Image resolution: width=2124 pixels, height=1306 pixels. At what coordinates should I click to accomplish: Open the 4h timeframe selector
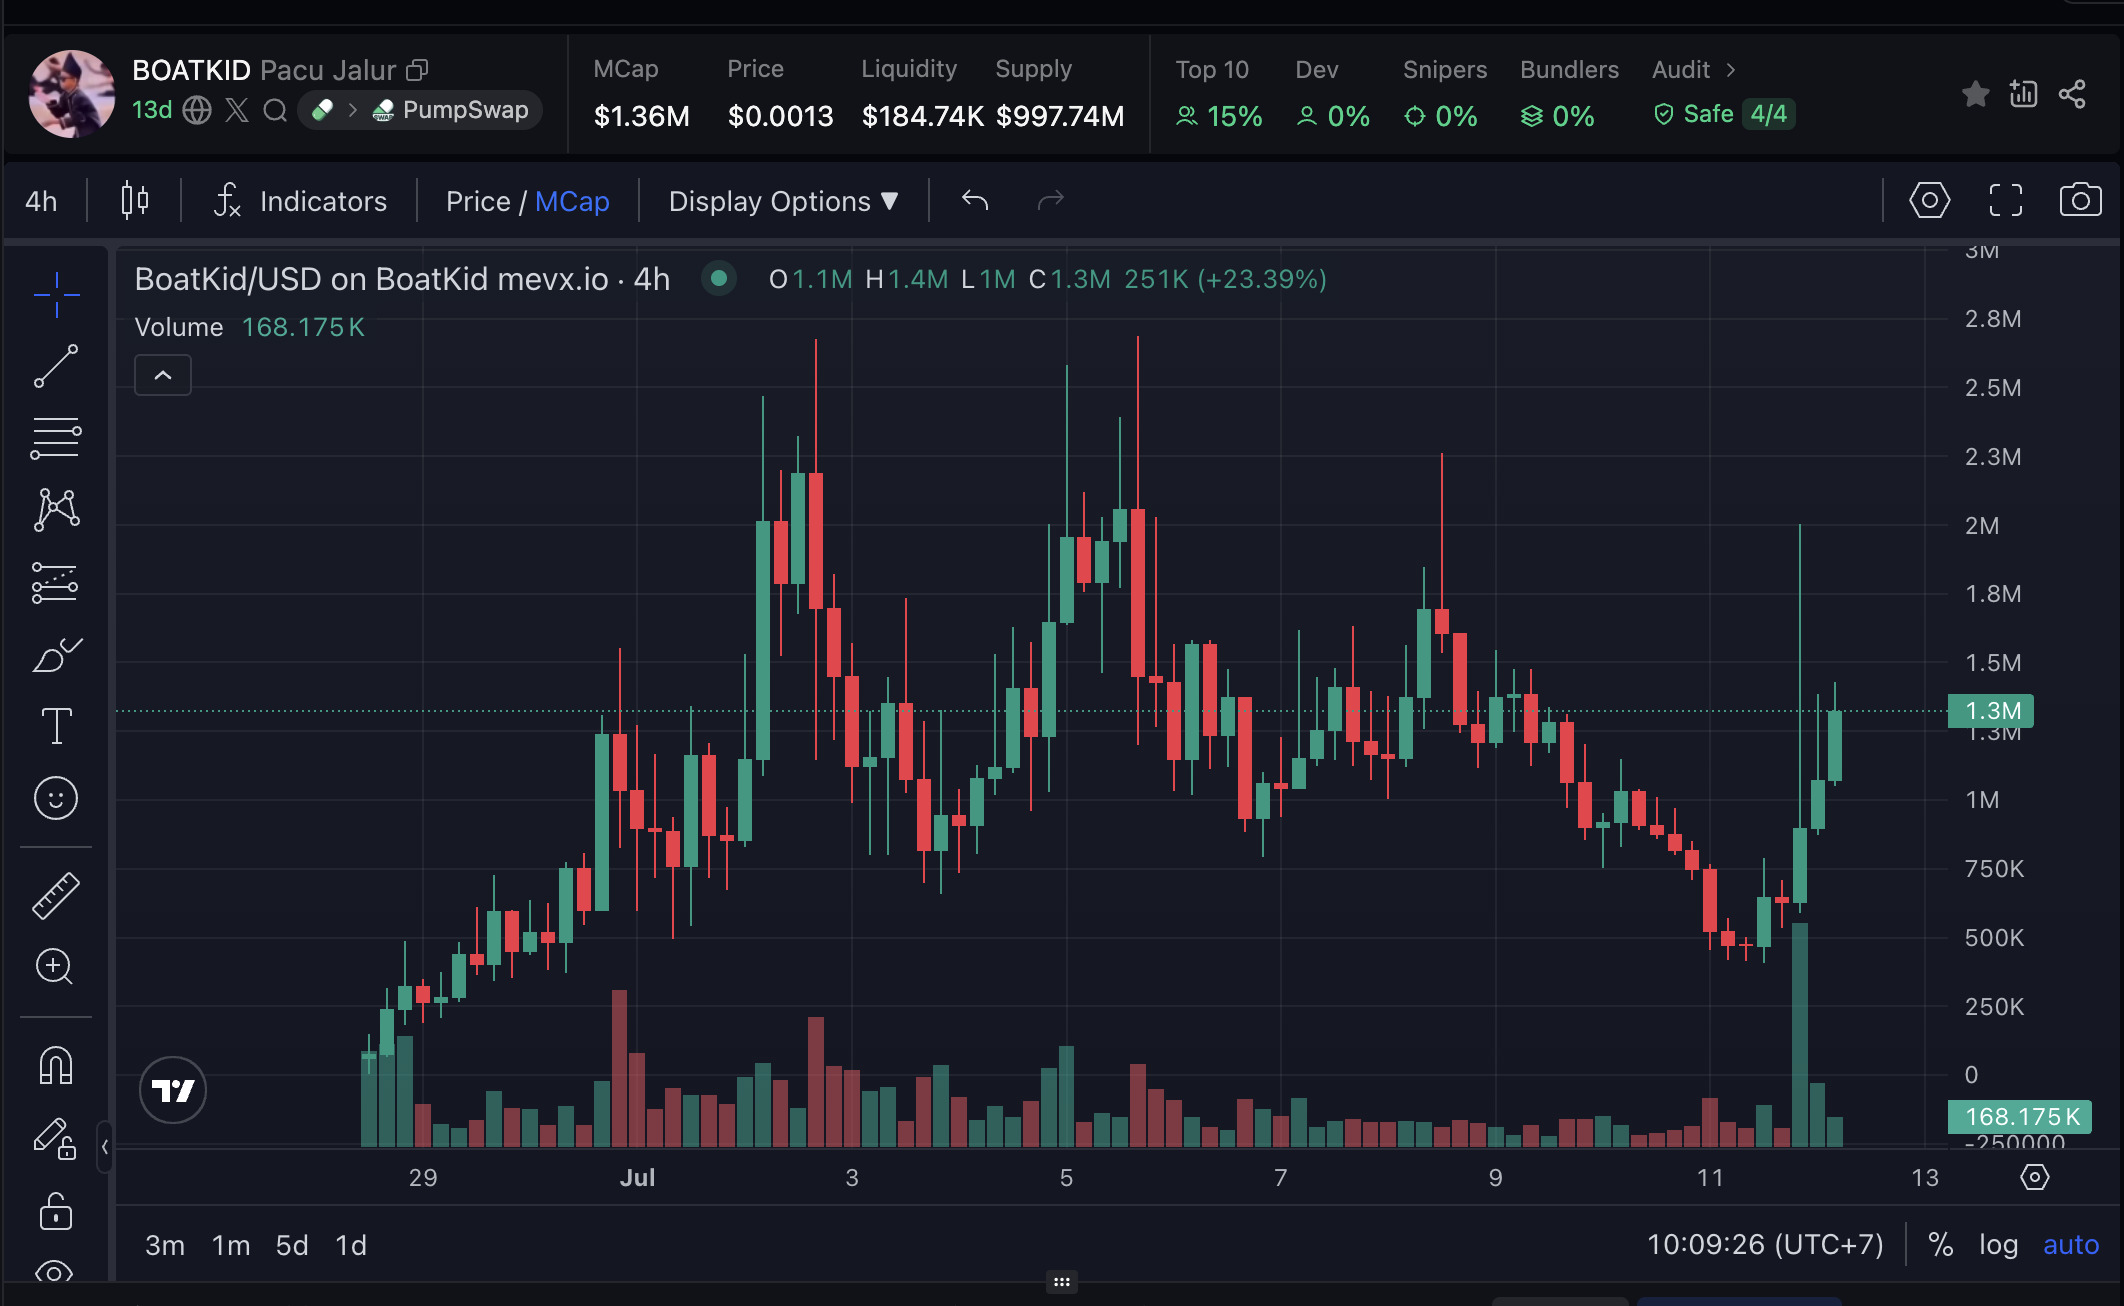click(x=42, y=201)
